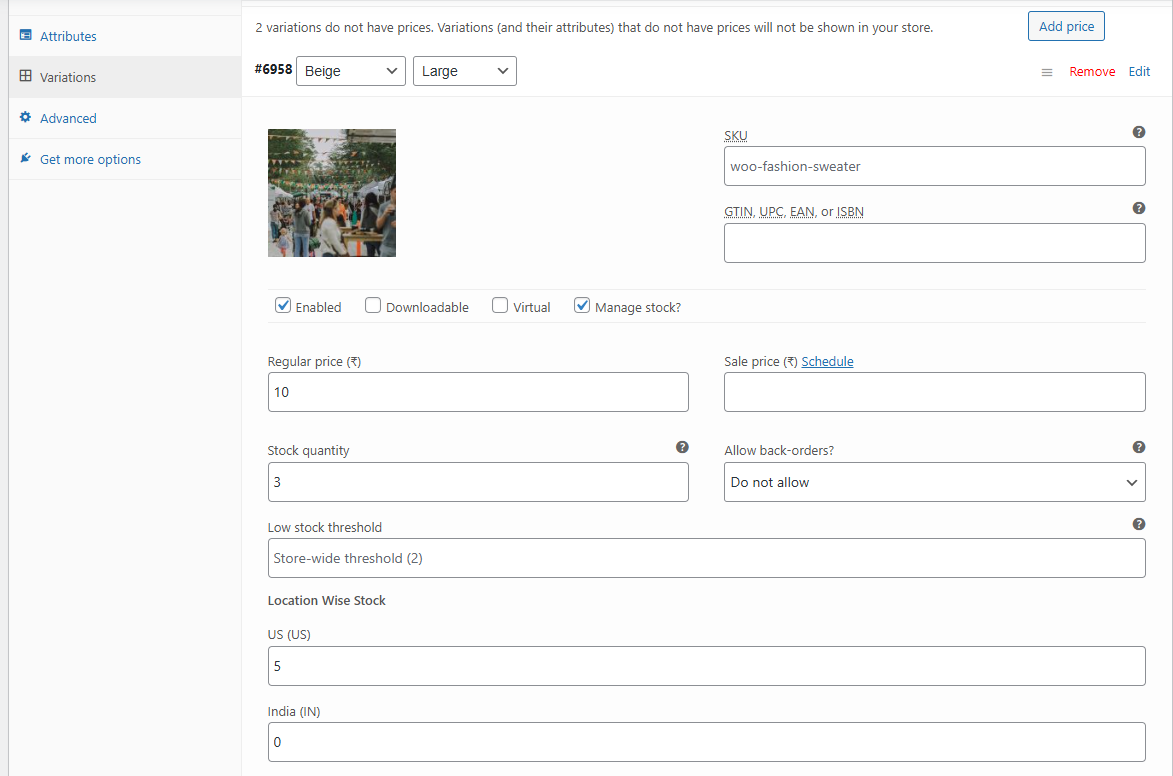Click the help icon next to SKU
This screenshot has height=776, width=1173.
click(1138, 132)
